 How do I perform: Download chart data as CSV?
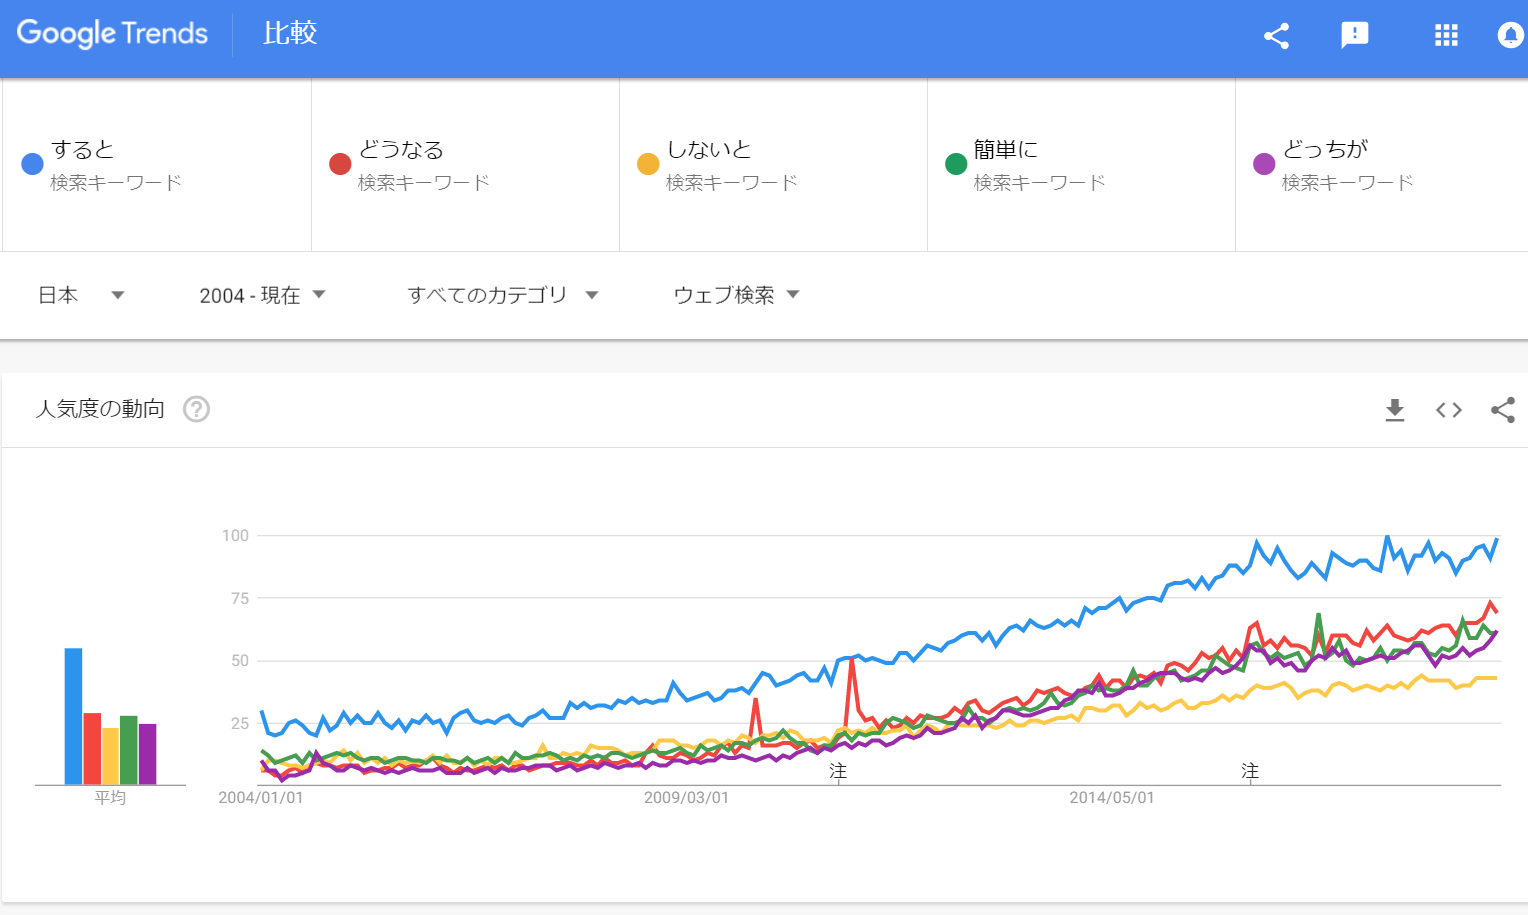point(1394,410)
